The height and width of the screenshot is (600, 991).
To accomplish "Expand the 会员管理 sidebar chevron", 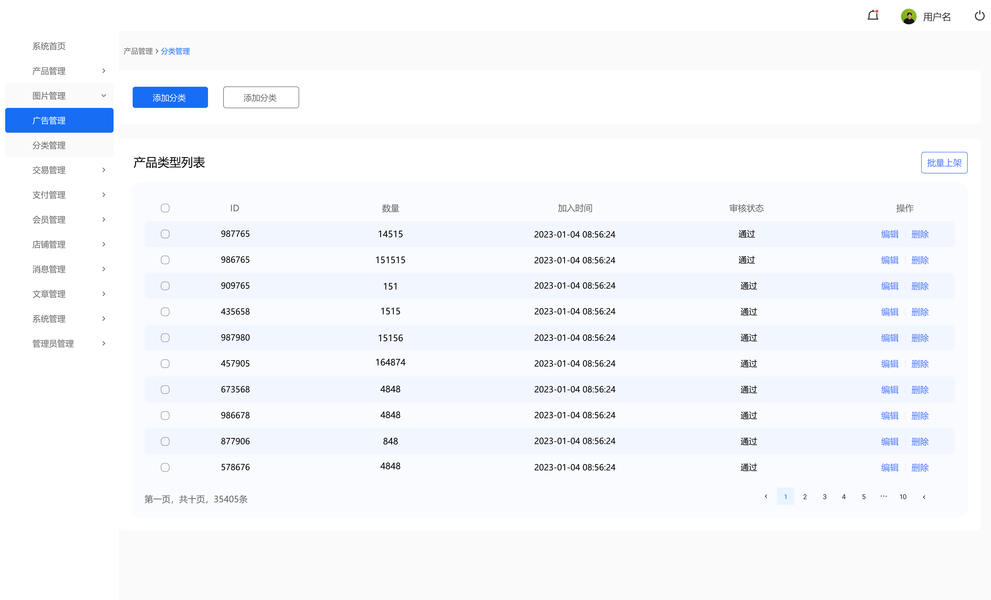I will (104, 219).
